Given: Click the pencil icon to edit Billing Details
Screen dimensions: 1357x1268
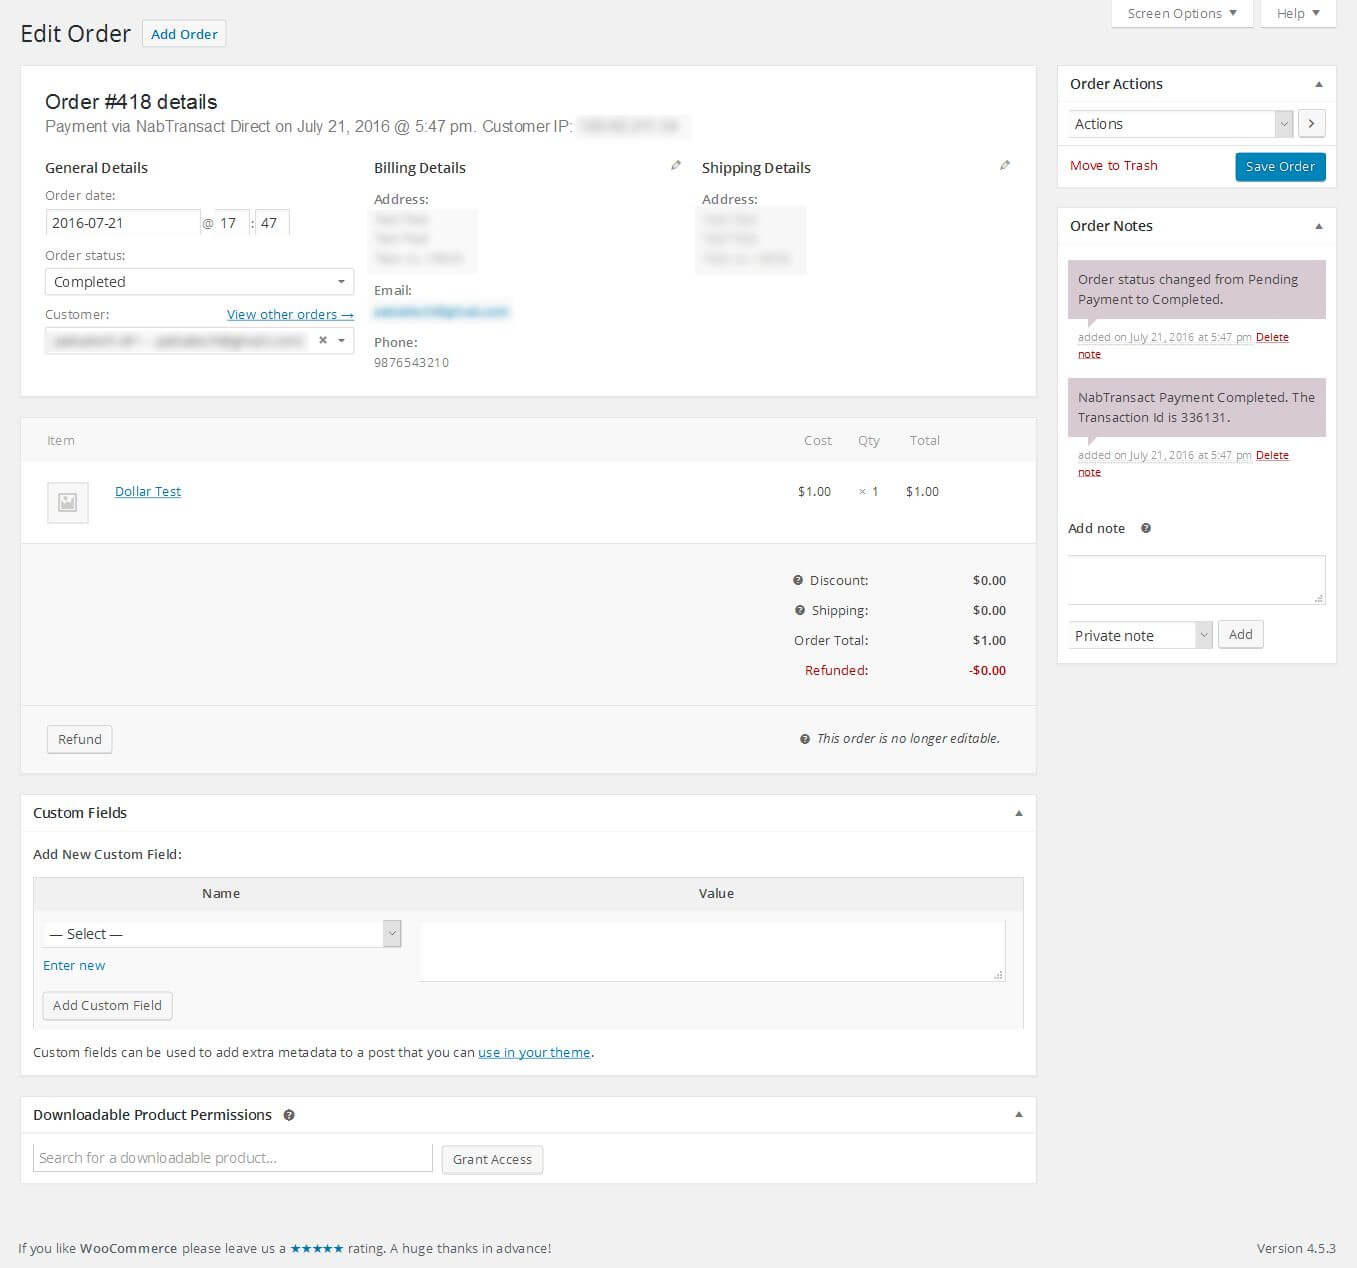Looking at the screenshot, I should click(x=675, y=164).
